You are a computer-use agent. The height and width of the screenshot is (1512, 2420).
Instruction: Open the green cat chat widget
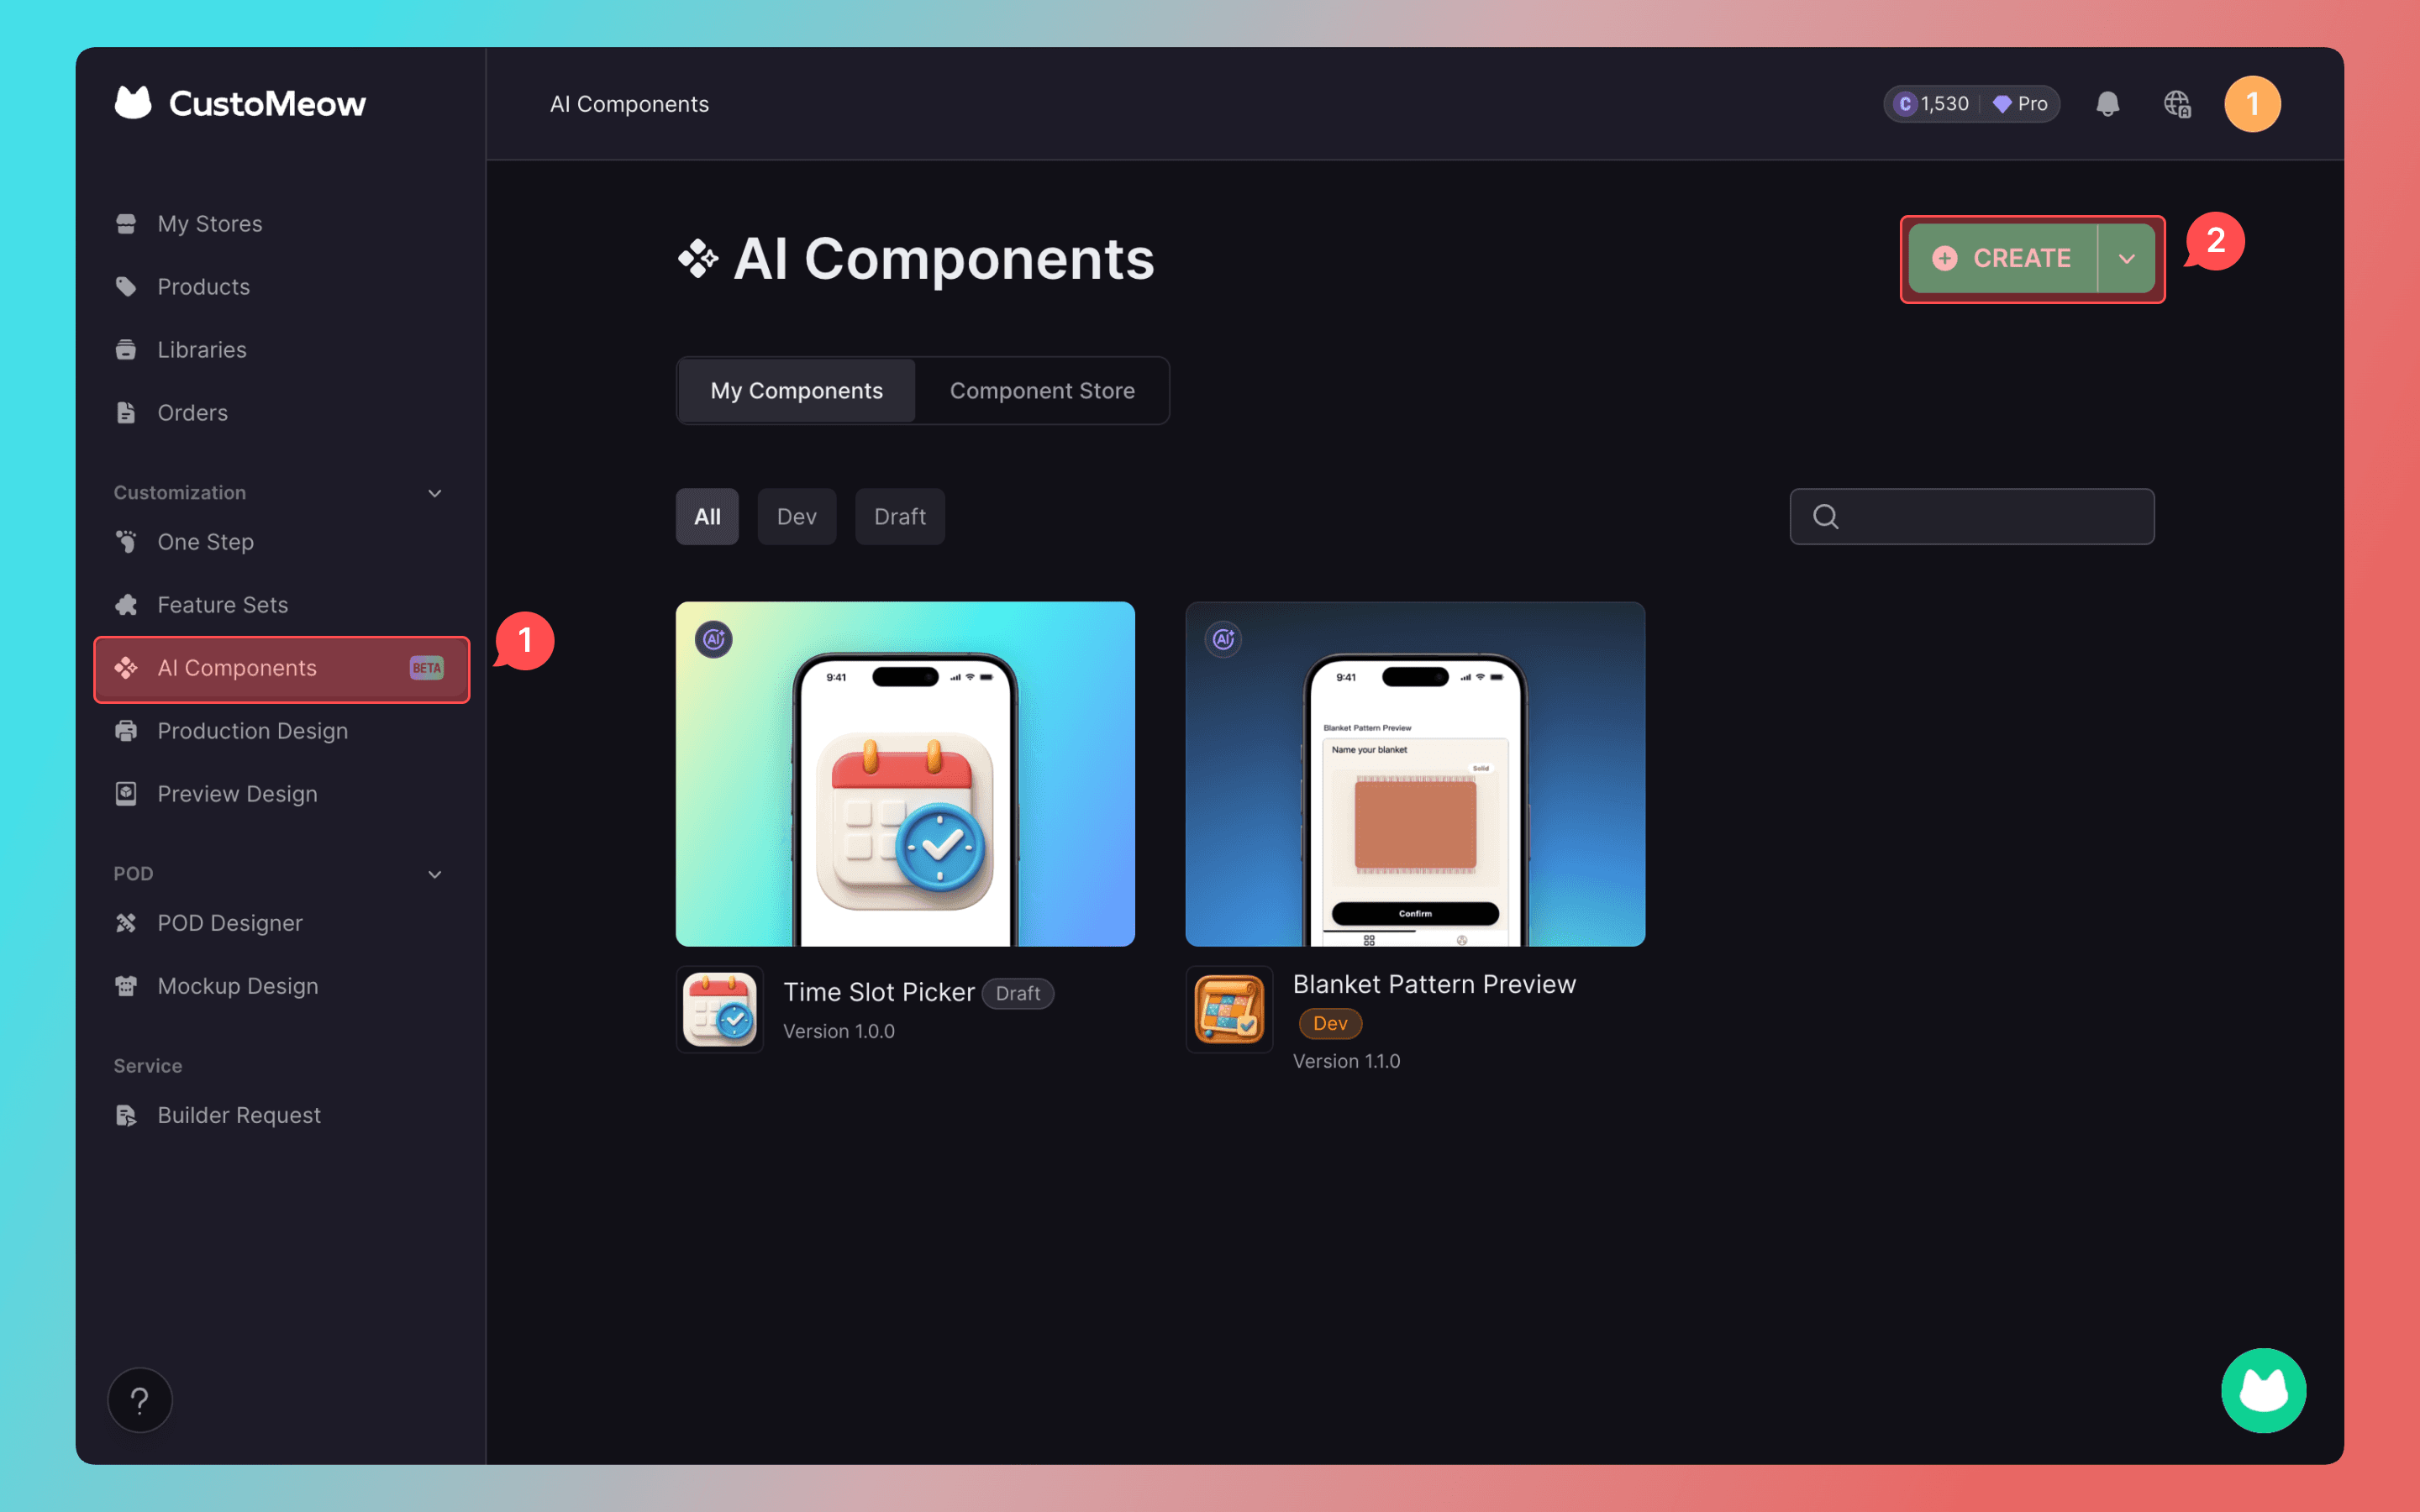coord(2263,1390)
